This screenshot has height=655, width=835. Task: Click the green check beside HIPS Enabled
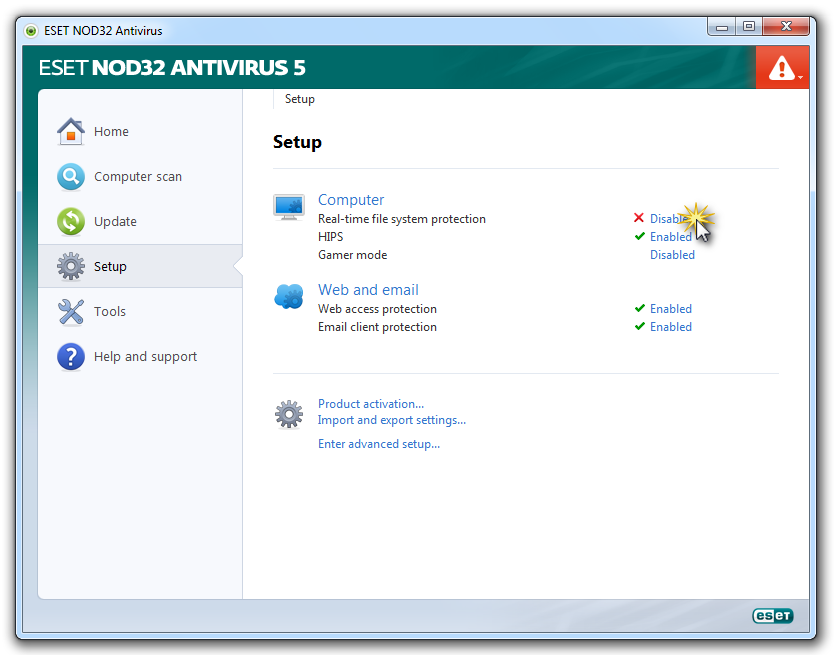[x=640, y=236]
